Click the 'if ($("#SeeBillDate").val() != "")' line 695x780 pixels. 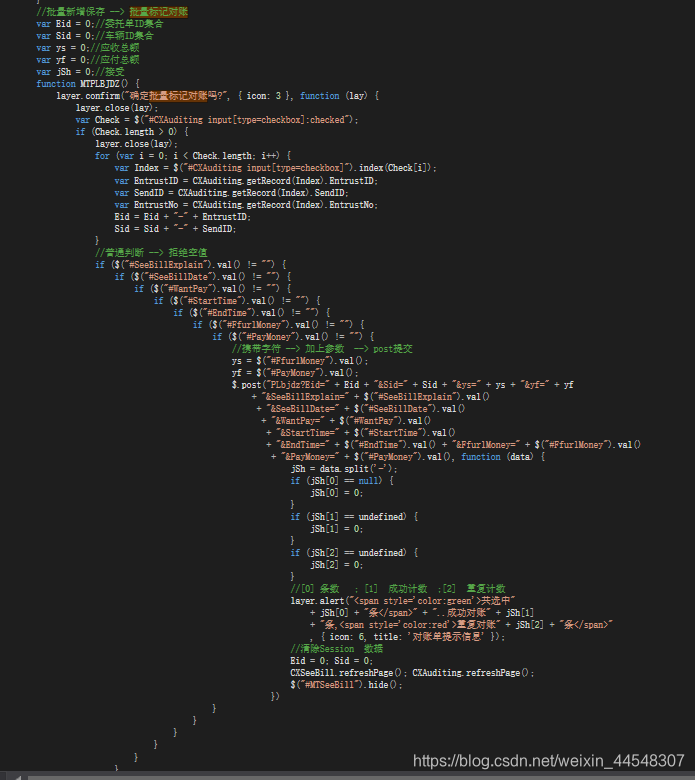(x=203, y=276)
